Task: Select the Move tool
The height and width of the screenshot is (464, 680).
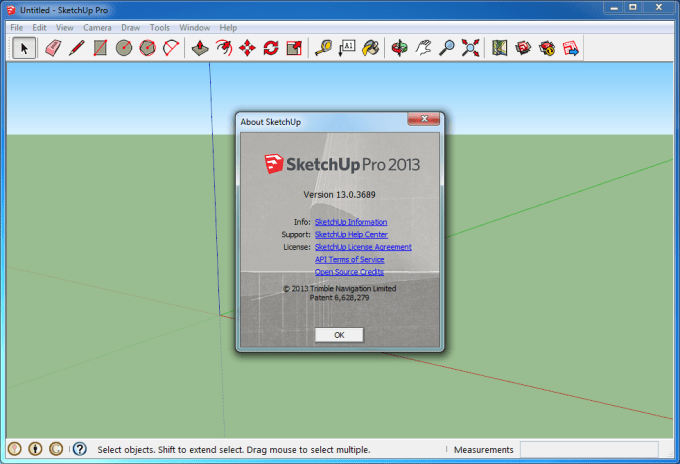Action: click(x=247, y=48)
